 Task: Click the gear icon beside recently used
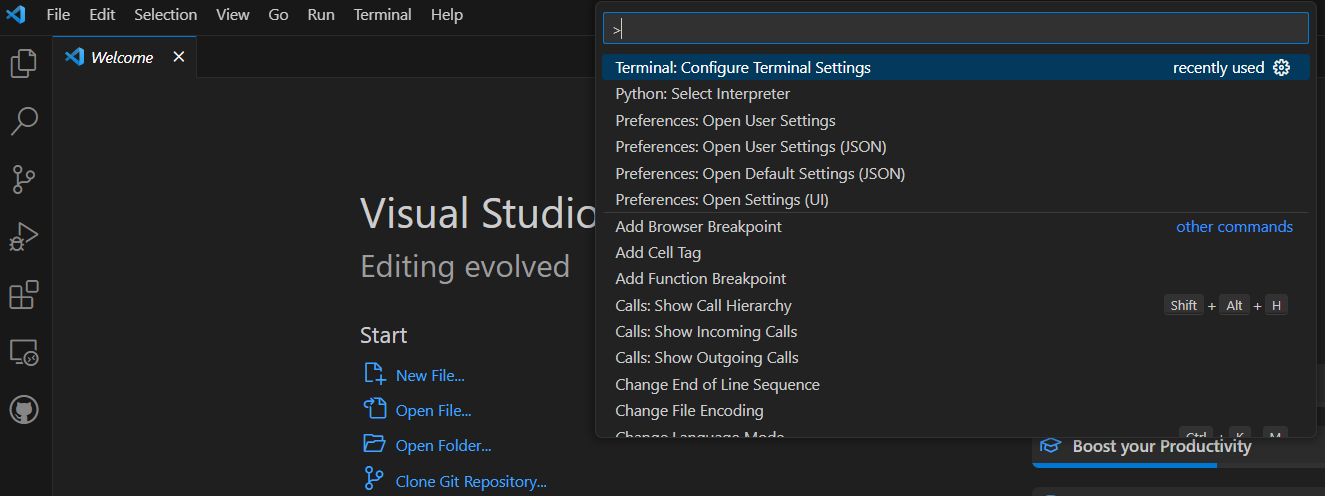pyautogui.click(x=1282, y=68)
